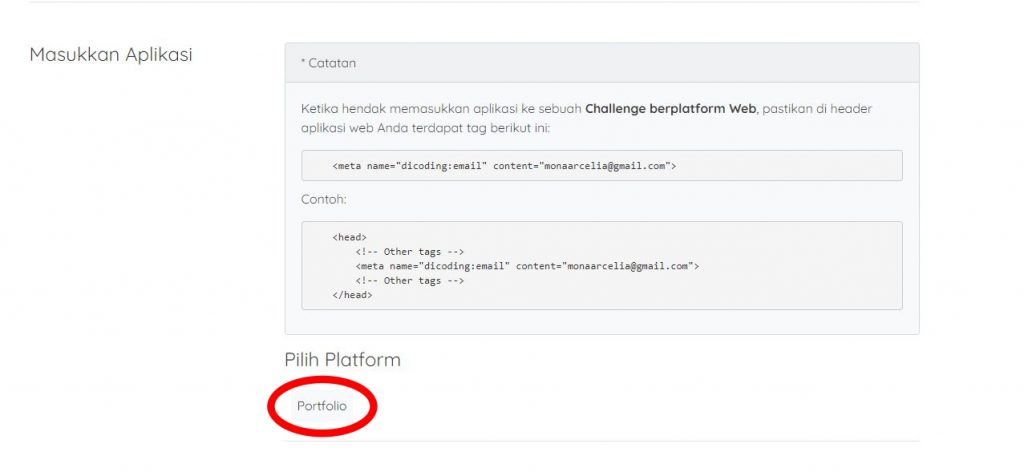Image resolution: width=1024 pixels, height=472 pixels.
Task: Click the closing </head> line in example
Action: coord(352,295)
